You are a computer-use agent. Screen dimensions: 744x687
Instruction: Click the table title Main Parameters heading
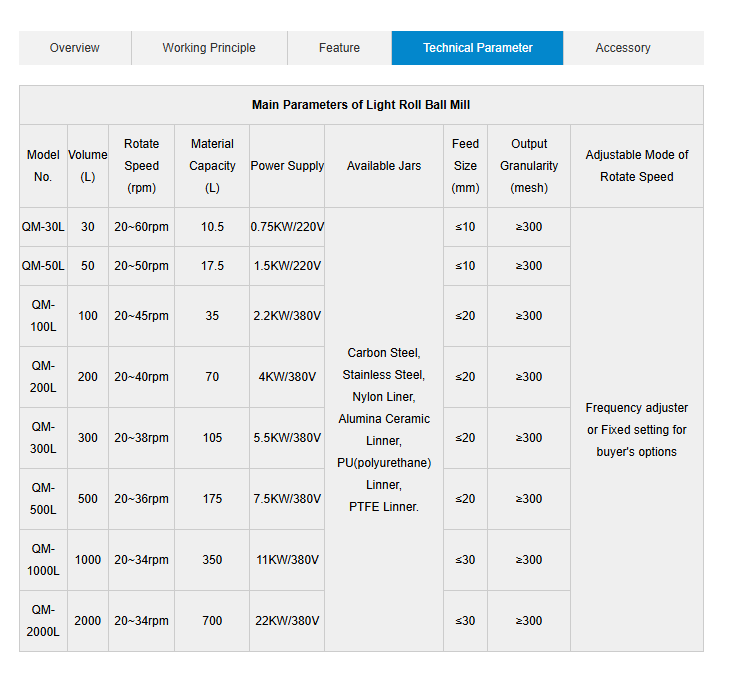(x=361, y=105)
